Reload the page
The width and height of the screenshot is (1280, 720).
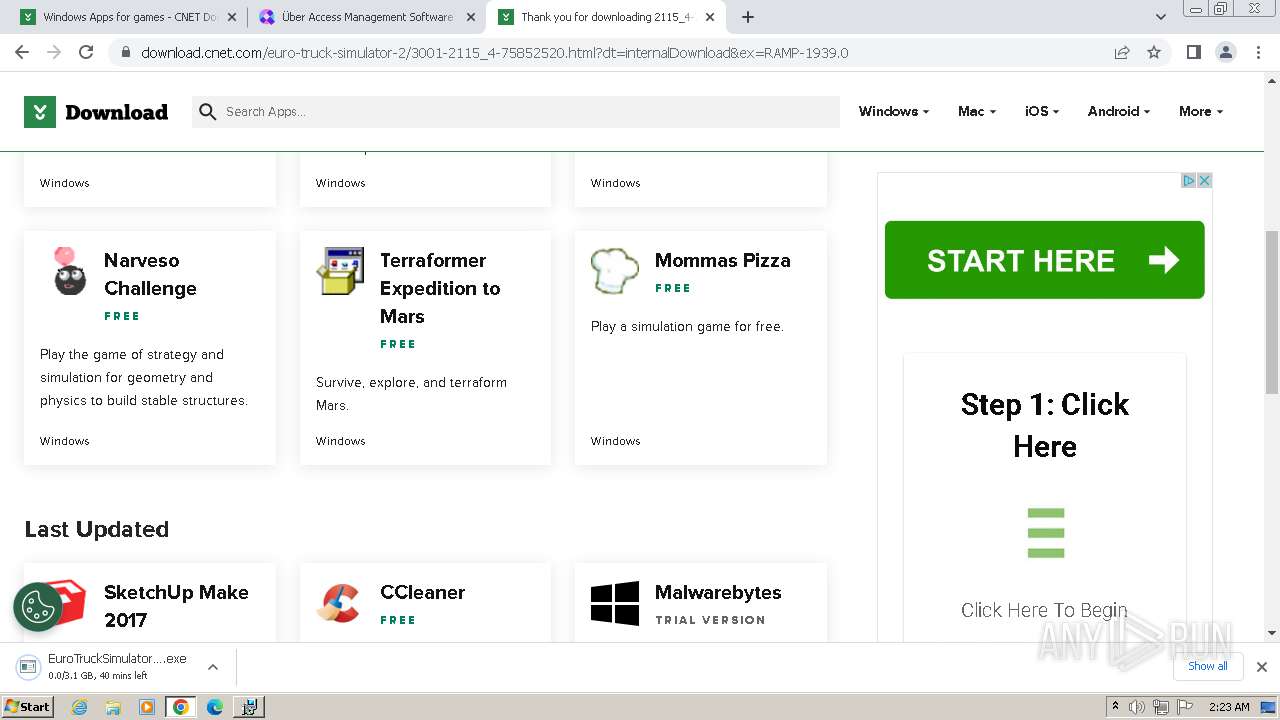click(86, 52)
